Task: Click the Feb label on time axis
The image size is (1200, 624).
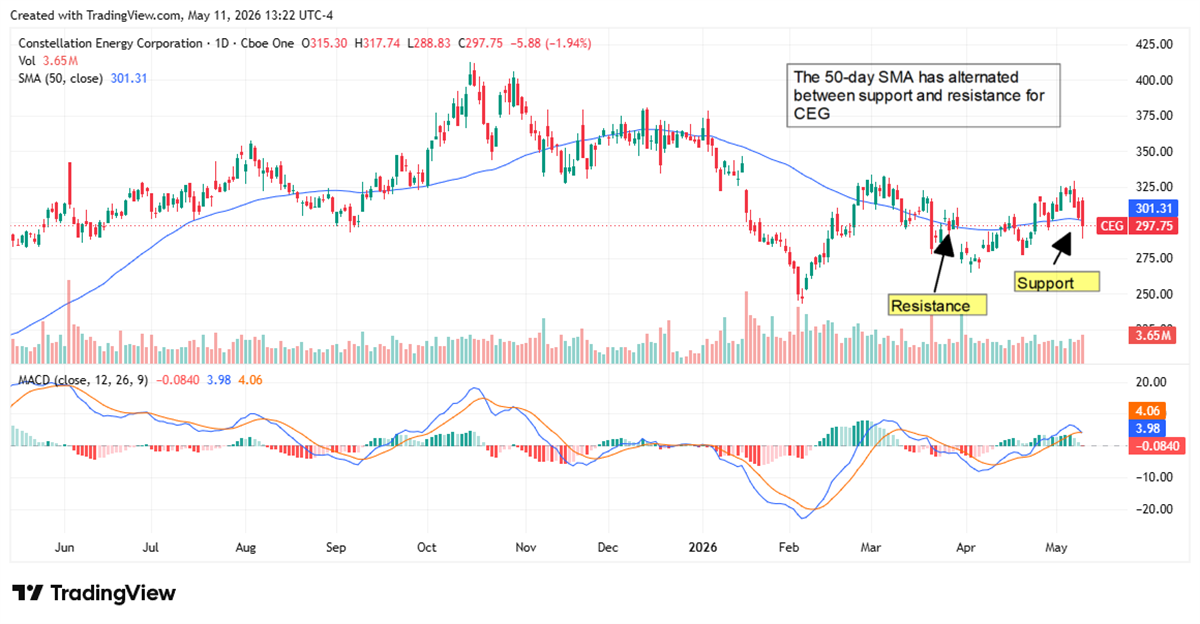Action: 790,548
